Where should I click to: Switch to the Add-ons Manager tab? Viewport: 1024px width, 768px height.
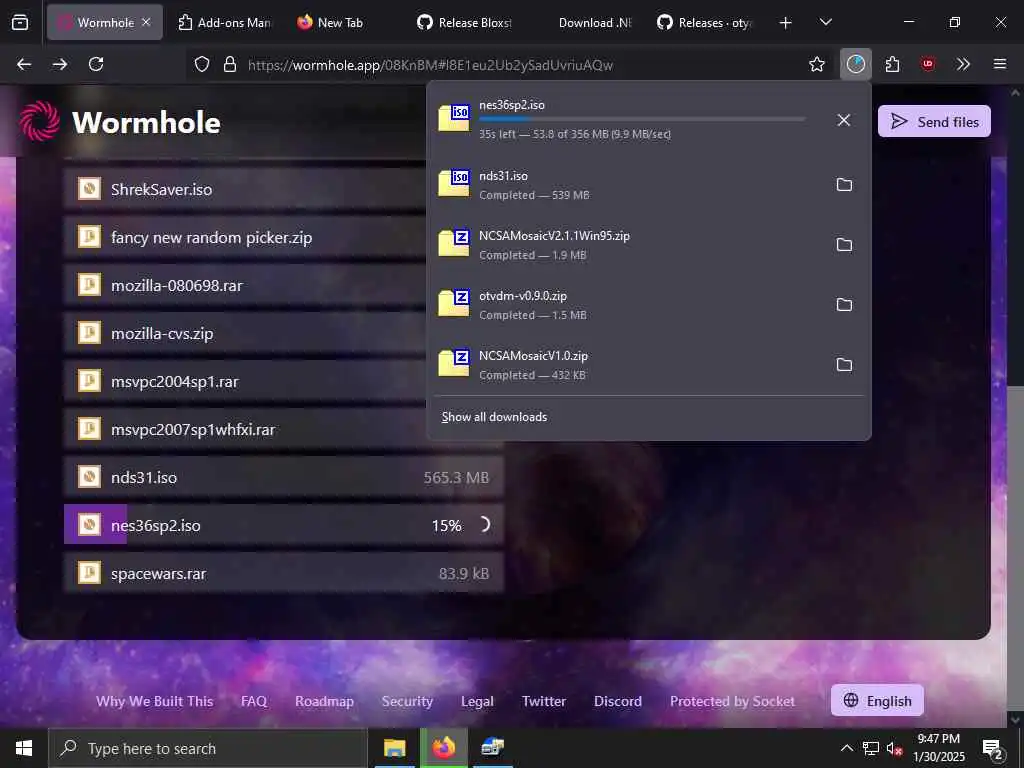[225, 22]
